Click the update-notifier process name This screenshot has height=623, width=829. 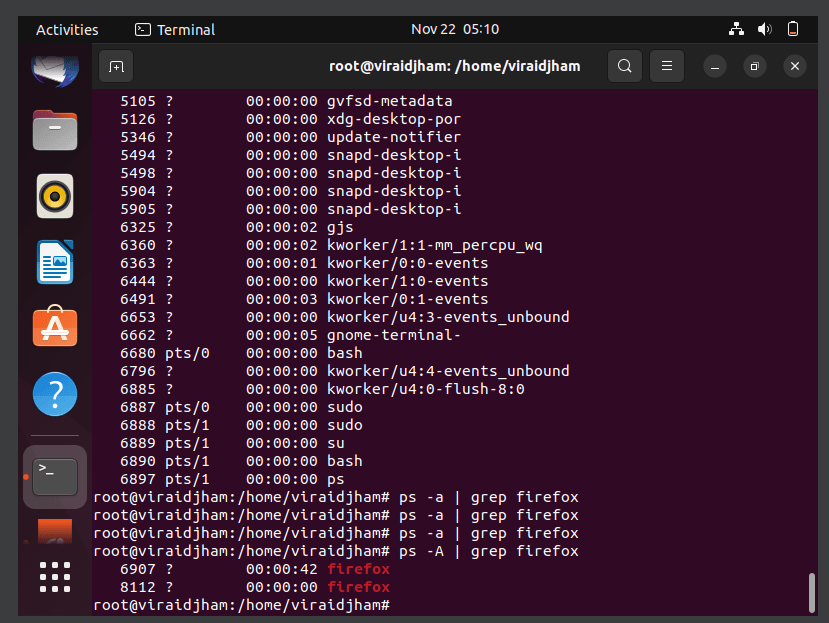coord(394,137)
